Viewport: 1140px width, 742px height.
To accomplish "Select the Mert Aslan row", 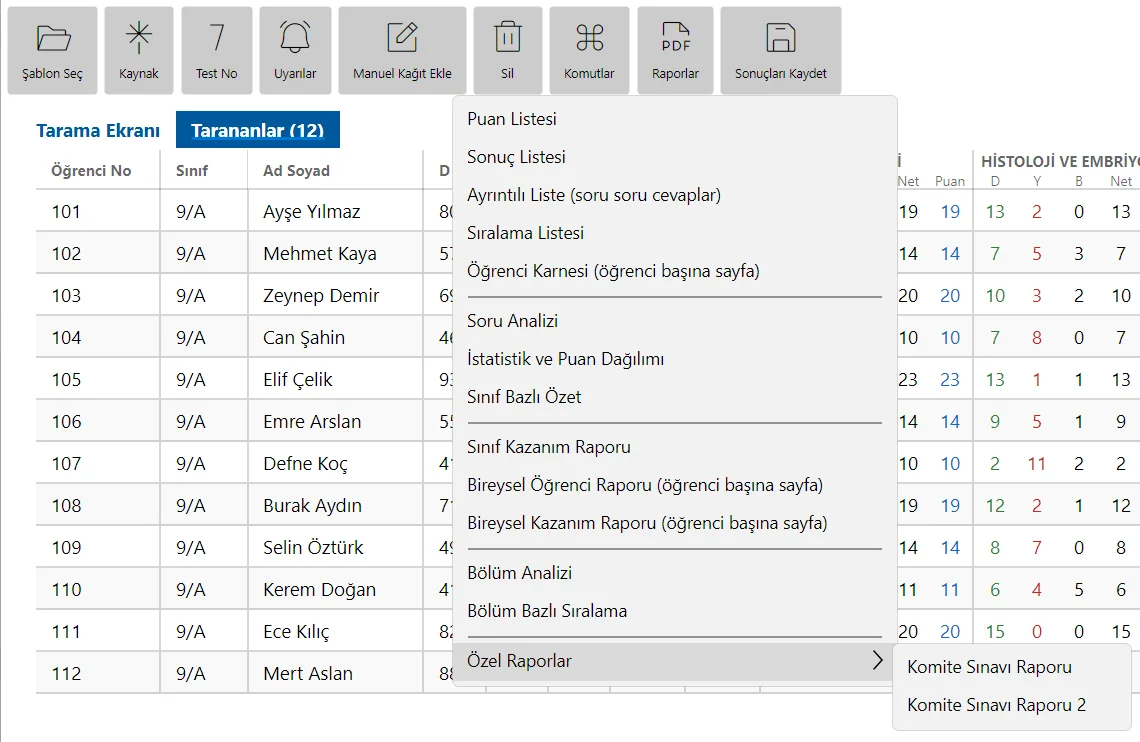I will pyautogui.click(x=308, y=674).
